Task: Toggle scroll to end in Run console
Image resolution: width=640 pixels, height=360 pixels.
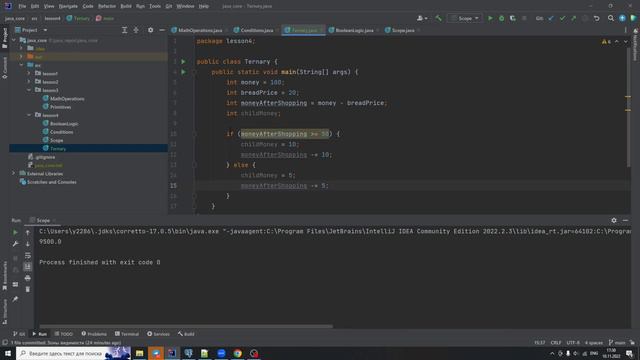Action: click(x=28, y=267)
